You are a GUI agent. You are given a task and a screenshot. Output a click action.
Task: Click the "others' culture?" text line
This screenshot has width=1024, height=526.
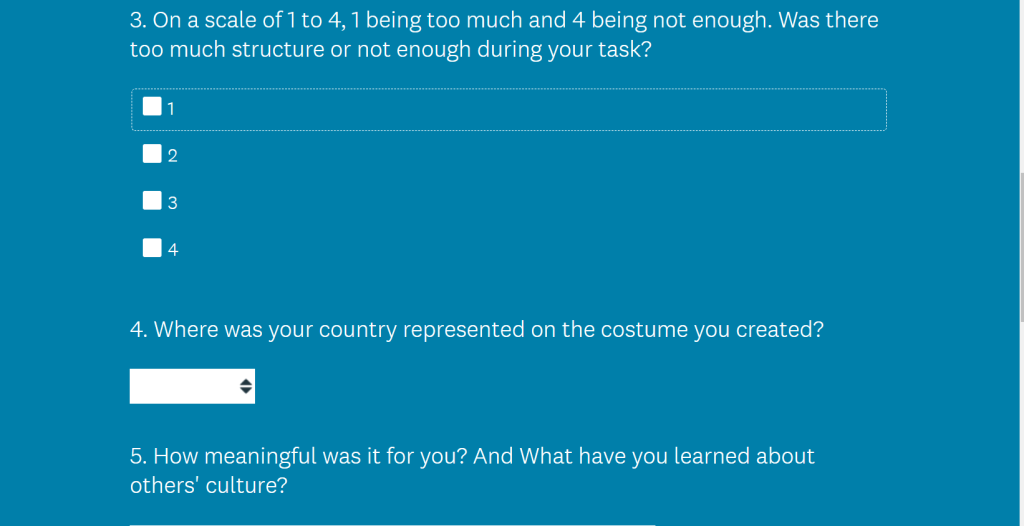[x=208, y=485]
